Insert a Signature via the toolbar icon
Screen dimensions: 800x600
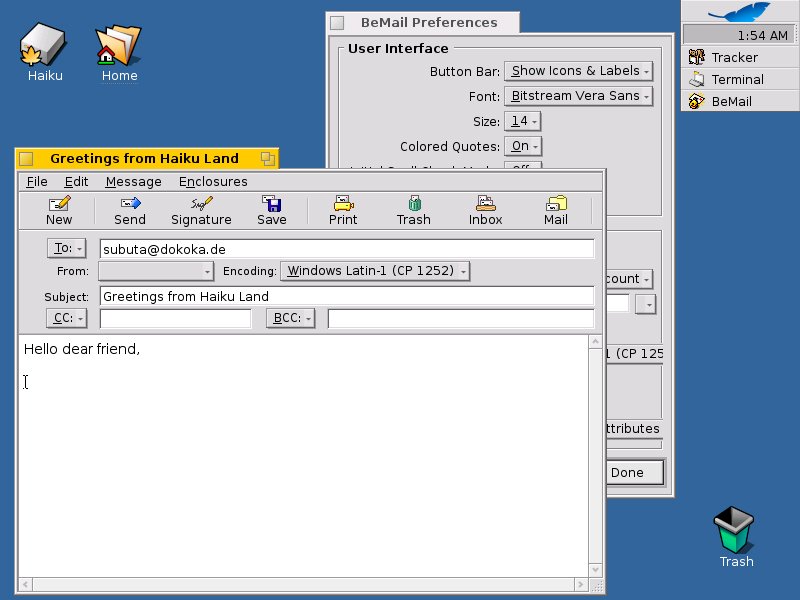click(200, 207)
